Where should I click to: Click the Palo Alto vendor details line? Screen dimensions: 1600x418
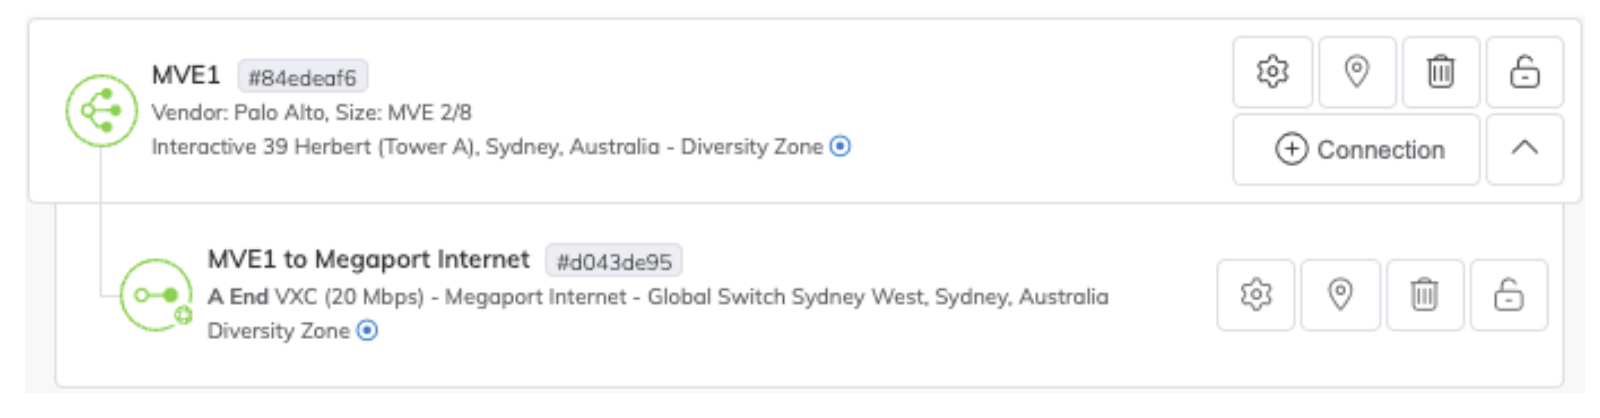click(311, 113)
